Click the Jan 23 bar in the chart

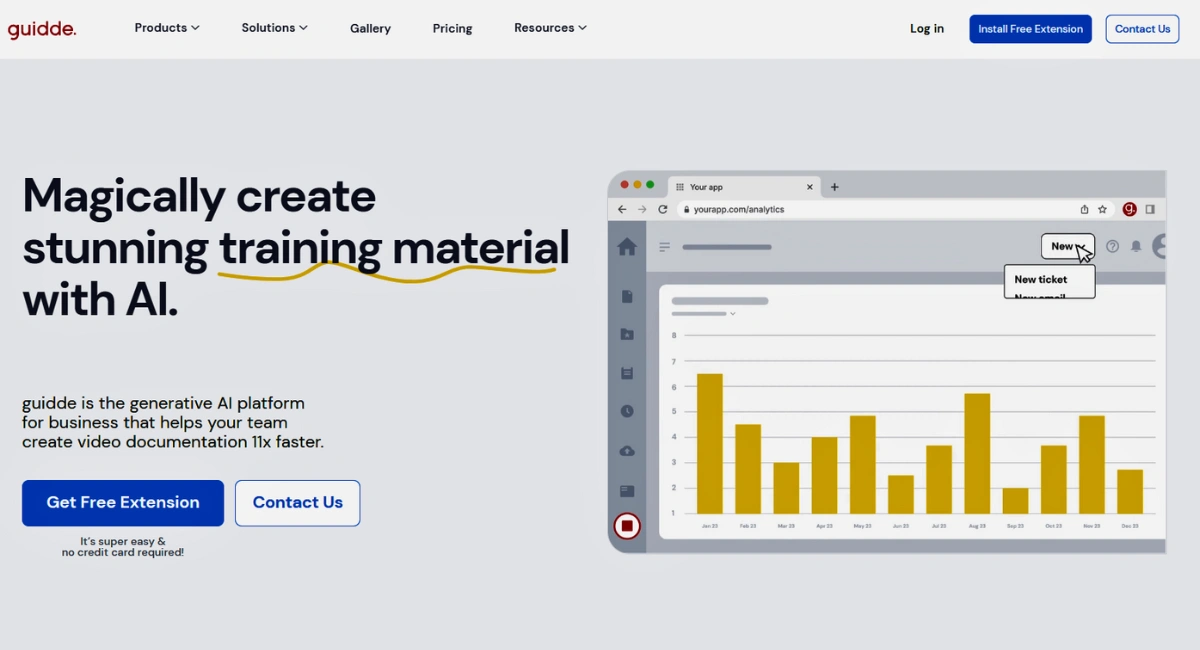click(x=710, y=444)
